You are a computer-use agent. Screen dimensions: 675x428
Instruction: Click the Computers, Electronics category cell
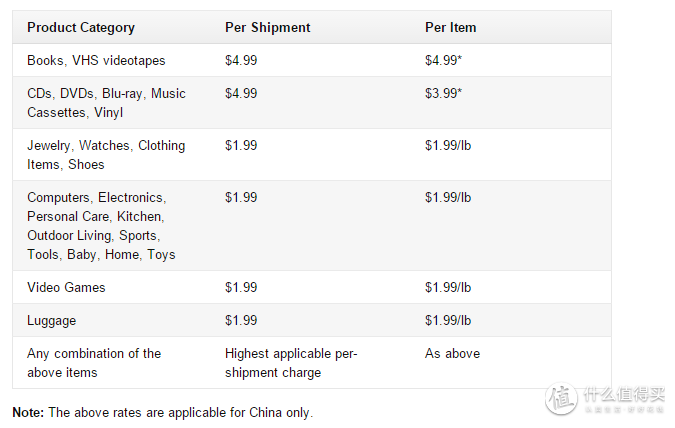pos(101,226)
